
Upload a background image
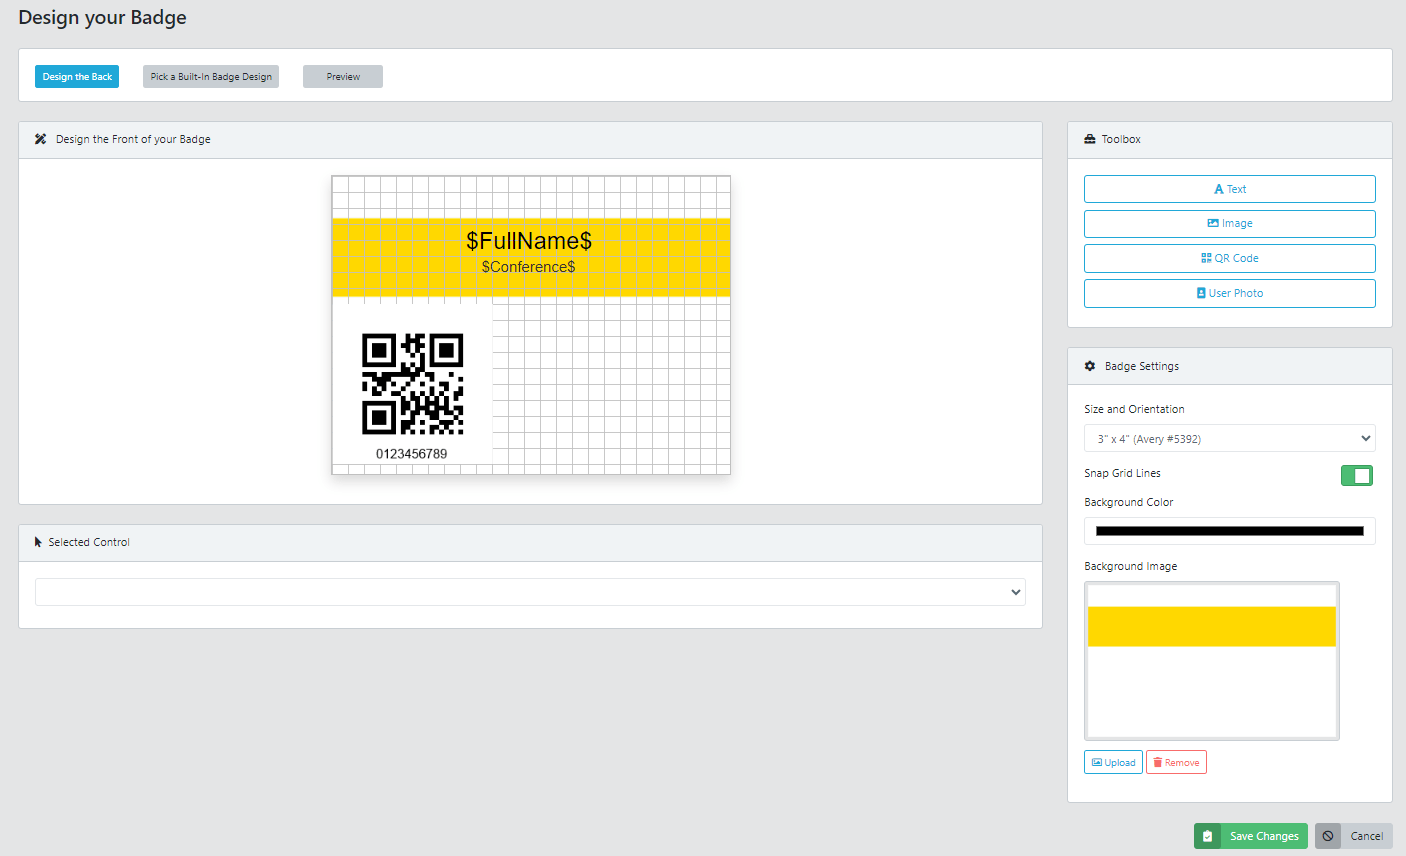(x=1113, y=762)
